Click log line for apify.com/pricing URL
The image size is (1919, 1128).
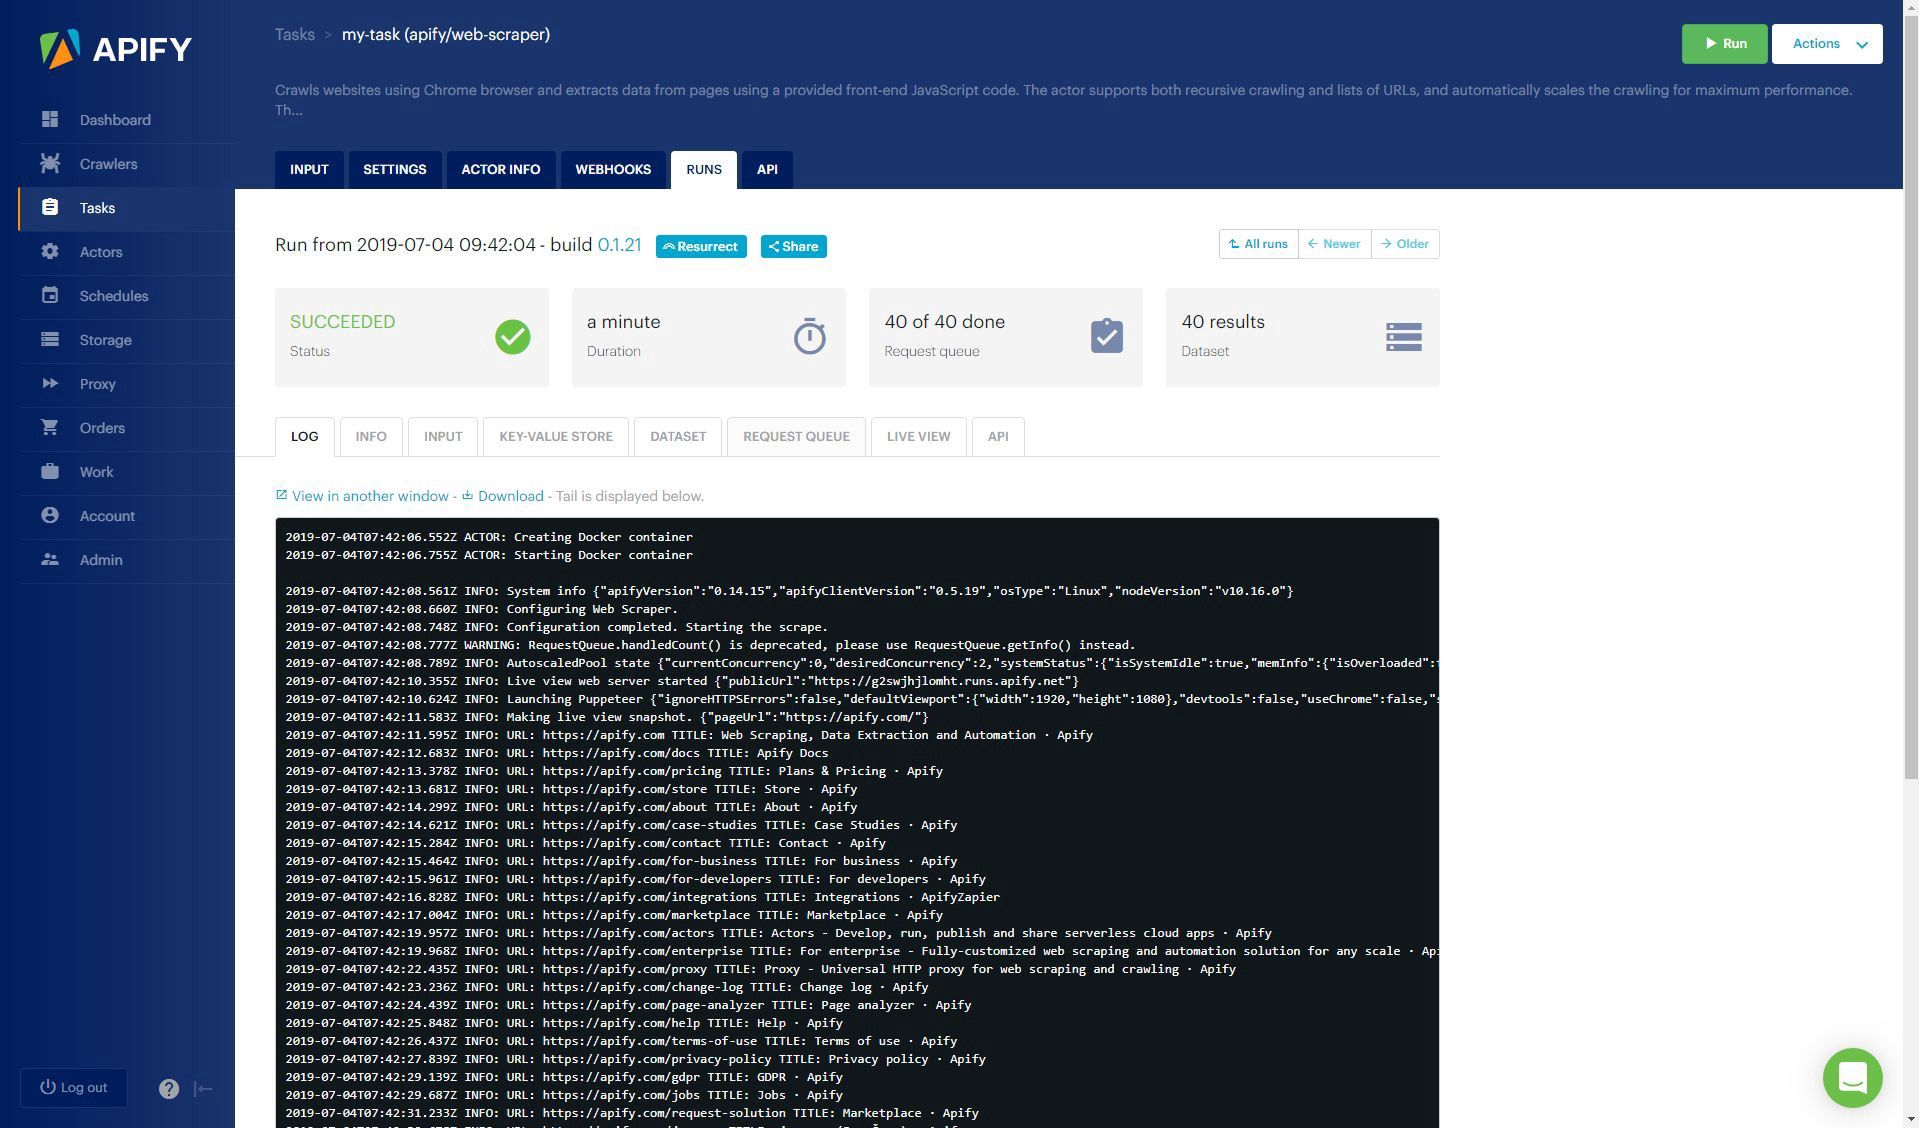pos(614,771)
